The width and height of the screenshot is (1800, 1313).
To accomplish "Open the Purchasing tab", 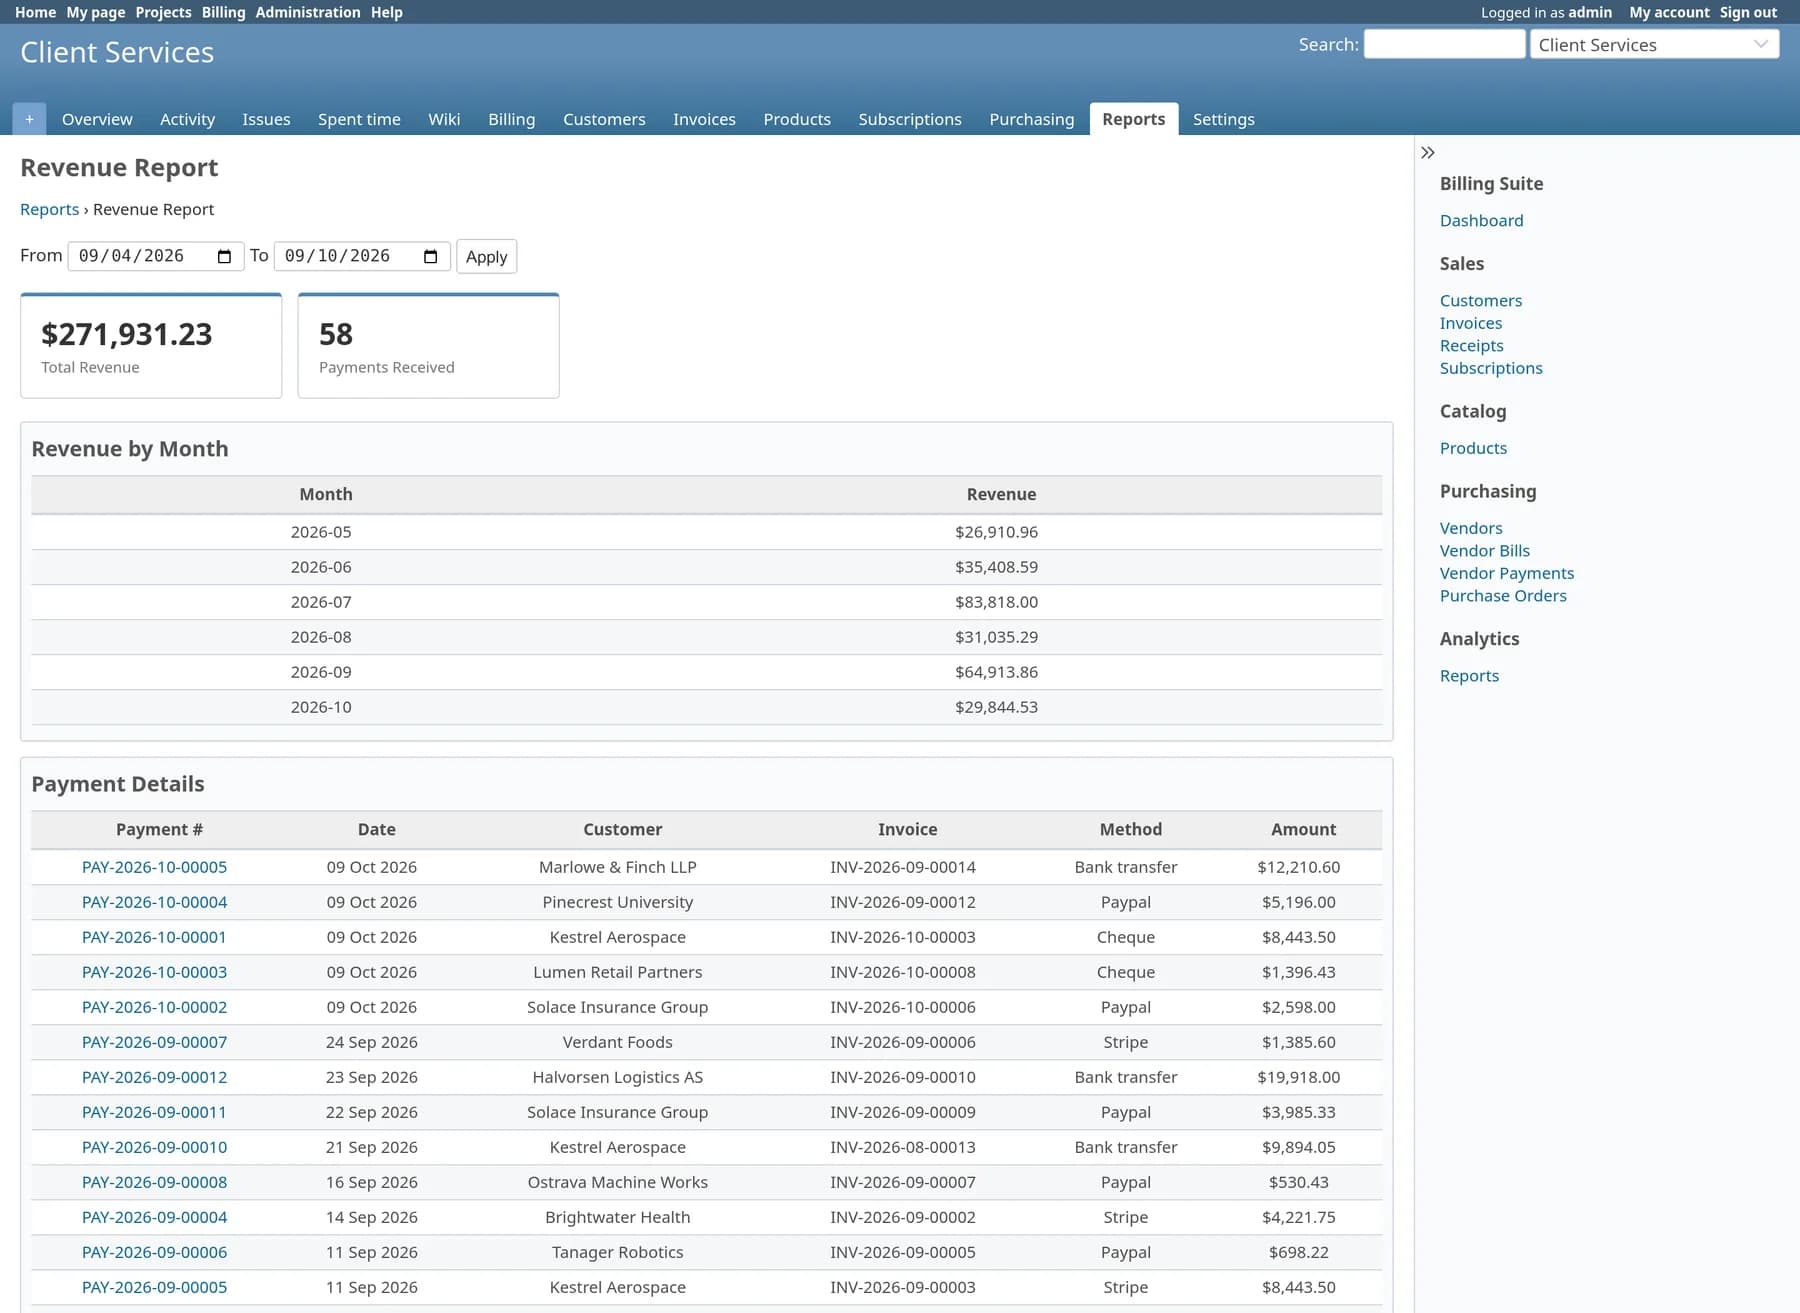I will point(1031,119).
